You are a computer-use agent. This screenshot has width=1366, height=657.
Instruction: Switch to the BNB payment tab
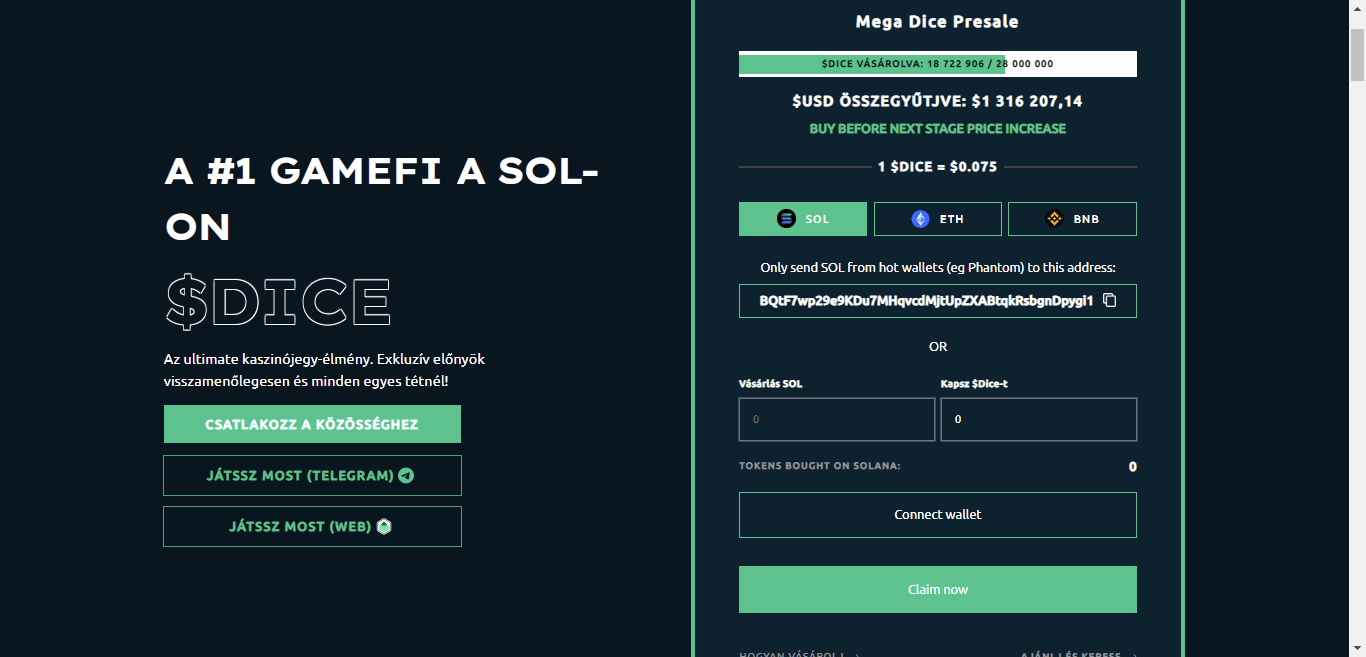1072,219
